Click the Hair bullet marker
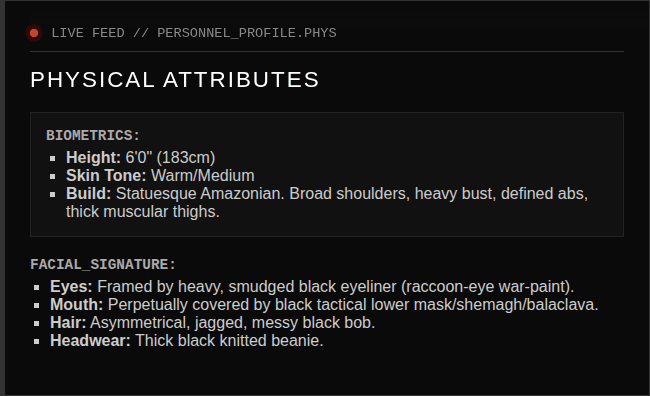650x396 pixels. 36,323
